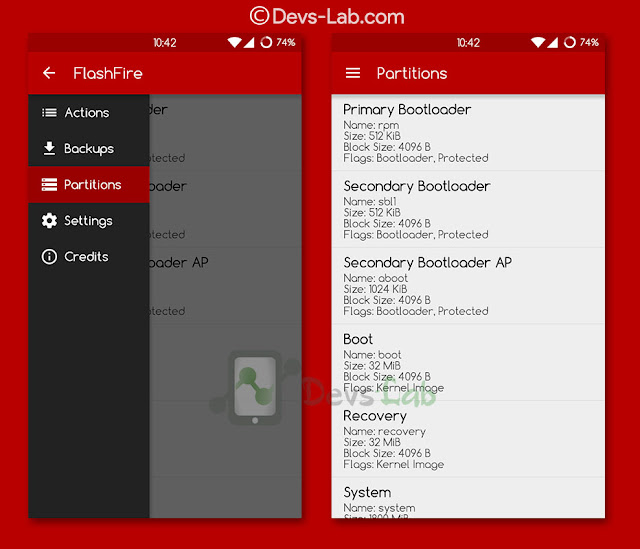The width and height of the screenshot is (640, 549).
Task: Open the hamburger menu beside Partitions title
Action: pos(353,73)
